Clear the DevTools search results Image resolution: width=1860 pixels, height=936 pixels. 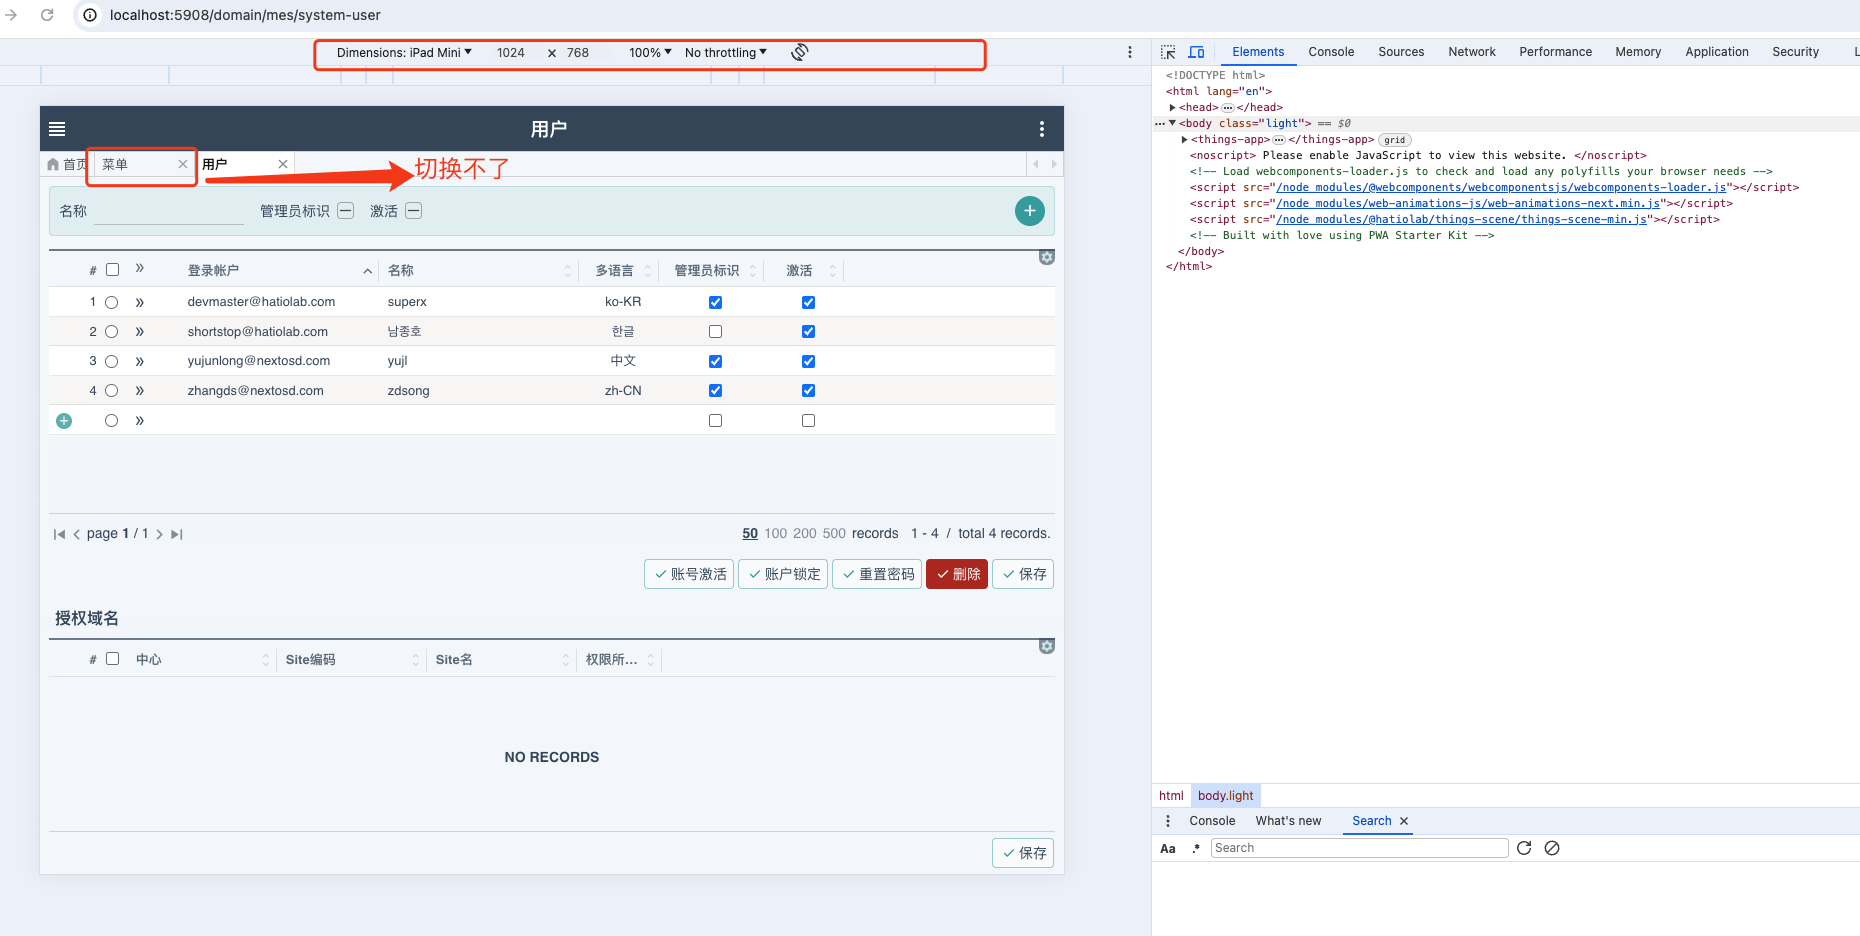point(1552,848)
